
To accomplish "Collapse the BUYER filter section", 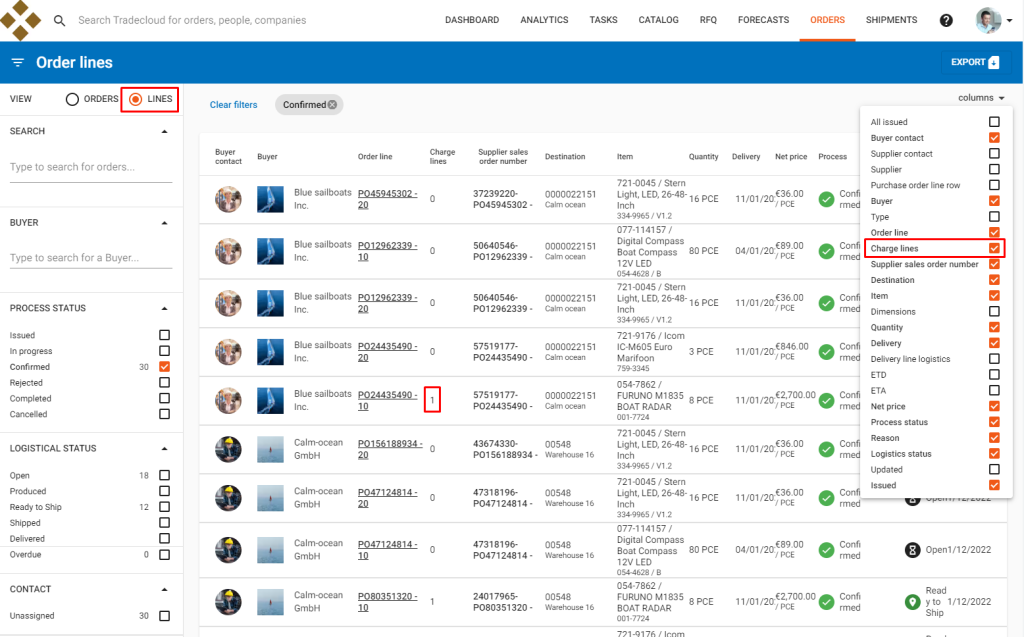I will click(165, 223).
